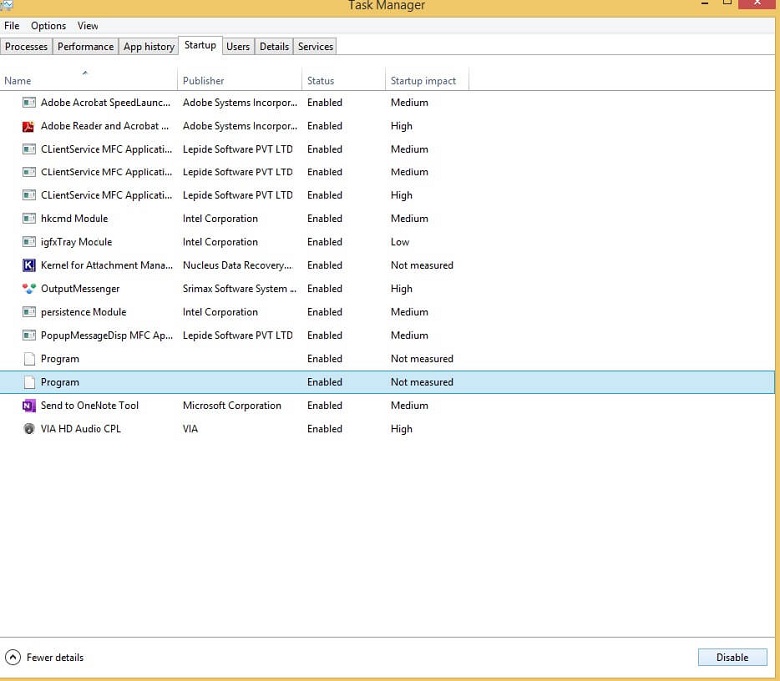Click the Low startup impact for igfxTray
The width and height of the screenshot is (780, 681).
[400, 242]
